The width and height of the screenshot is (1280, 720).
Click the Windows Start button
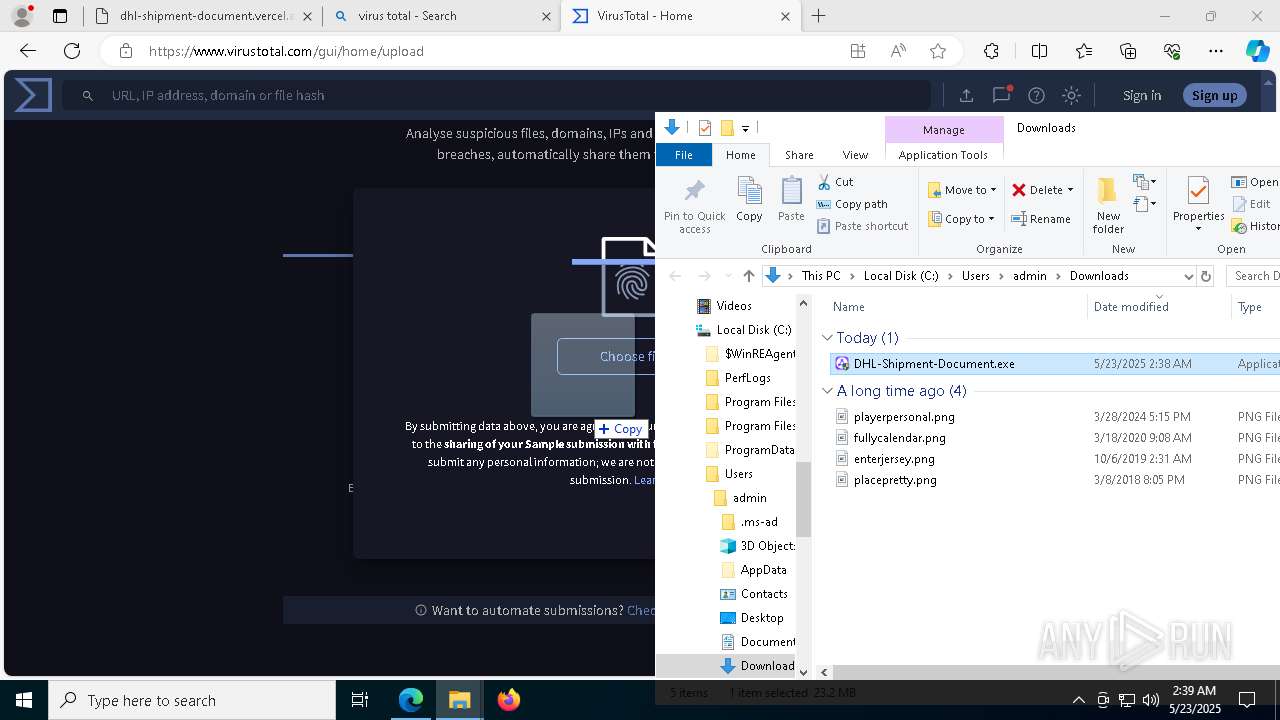pos(24,700)
